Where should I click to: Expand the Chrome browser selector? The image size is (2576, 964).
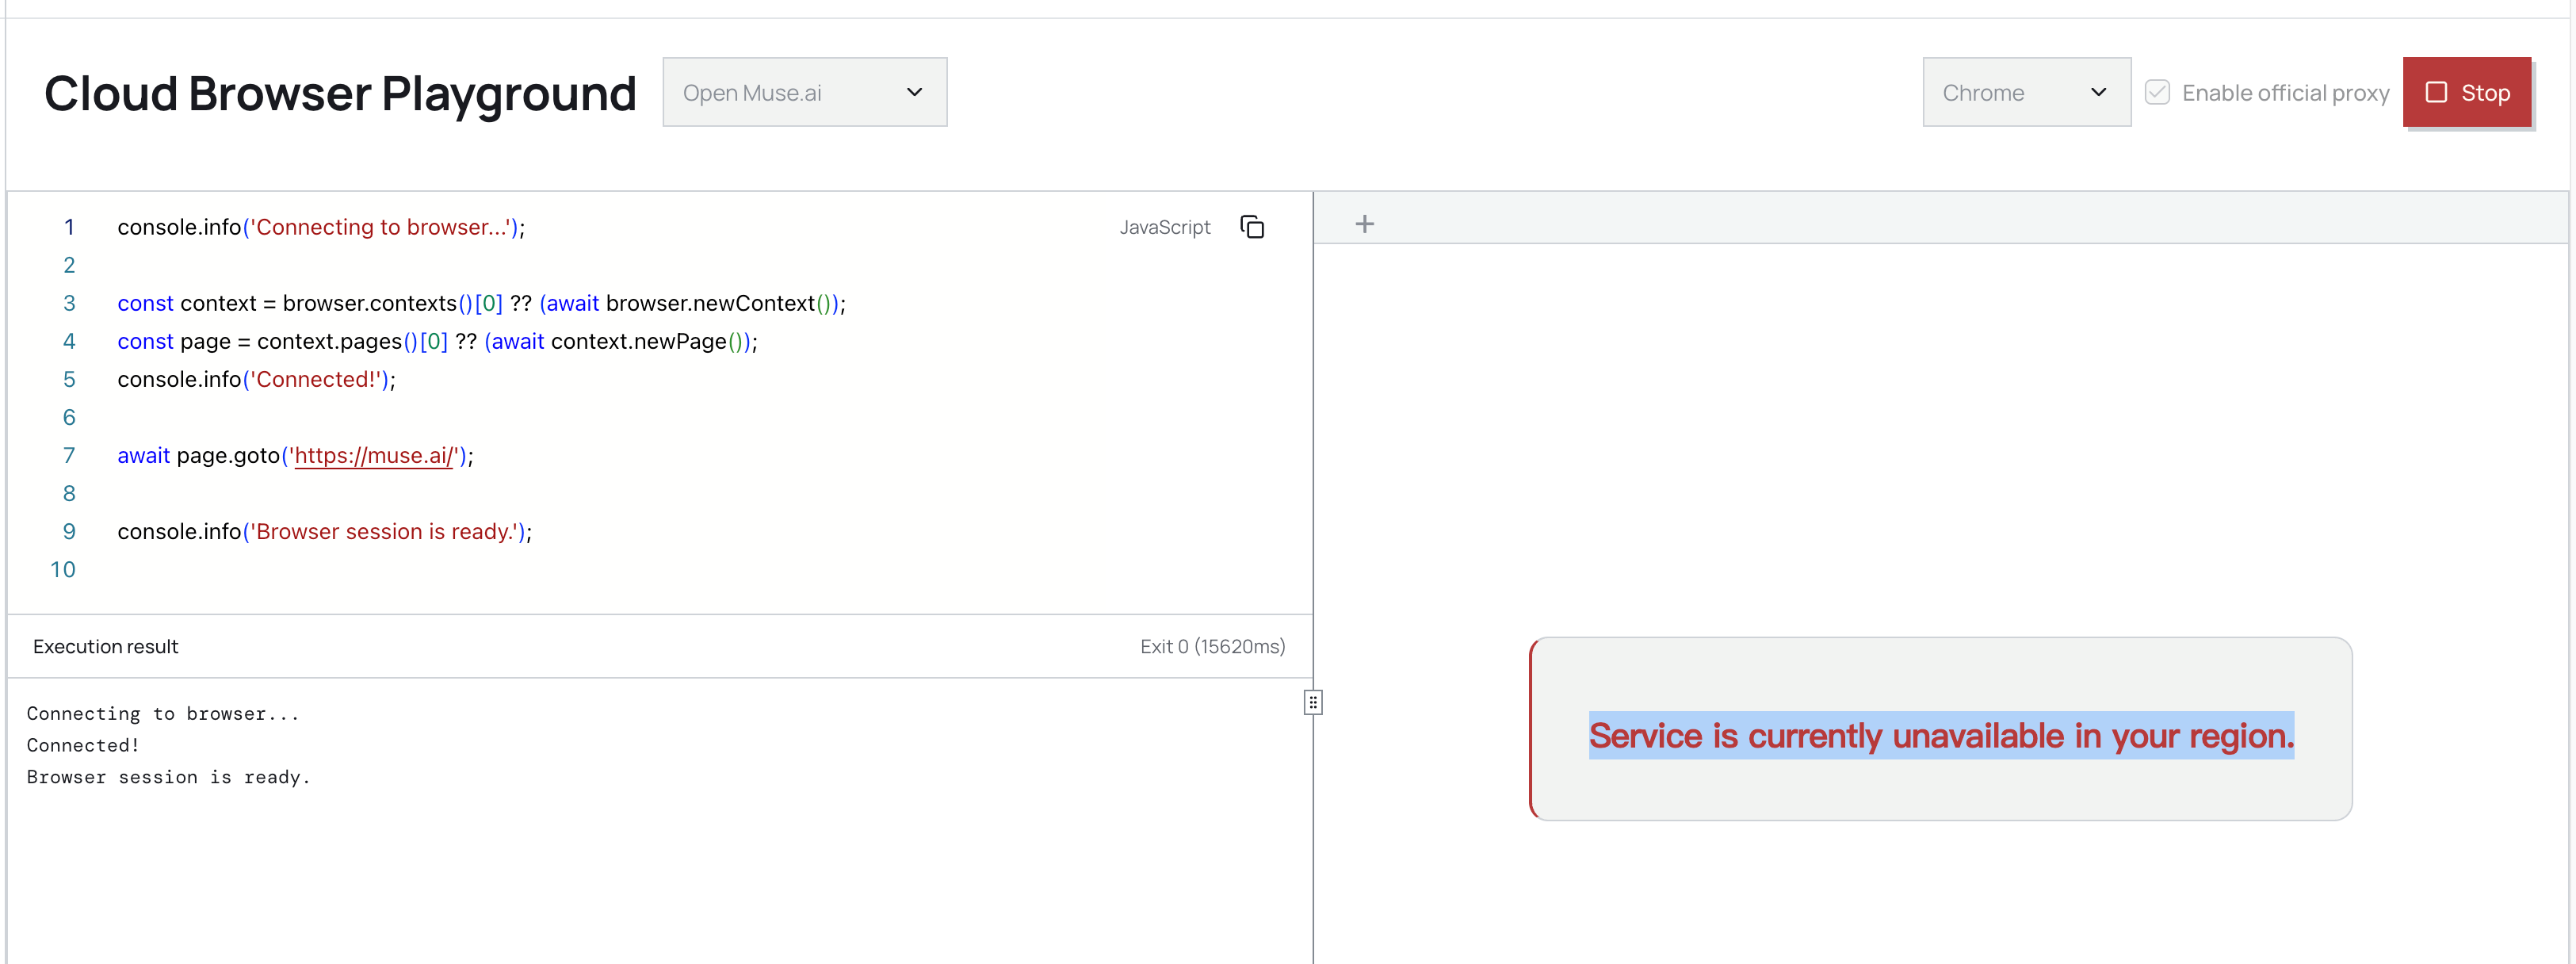[x=2026, y=92]
